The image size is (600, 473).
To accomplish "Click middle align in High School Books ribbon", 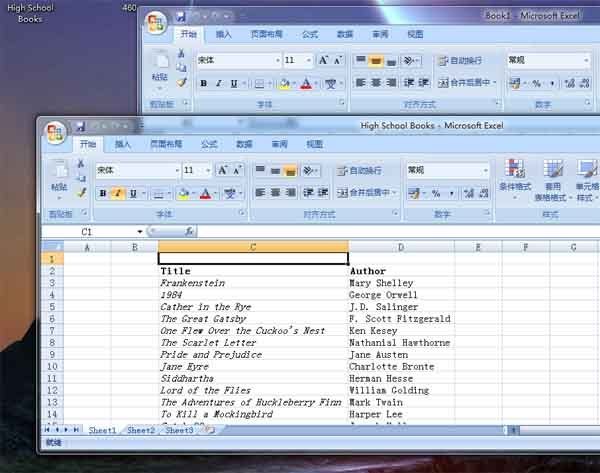I will 276,170.
